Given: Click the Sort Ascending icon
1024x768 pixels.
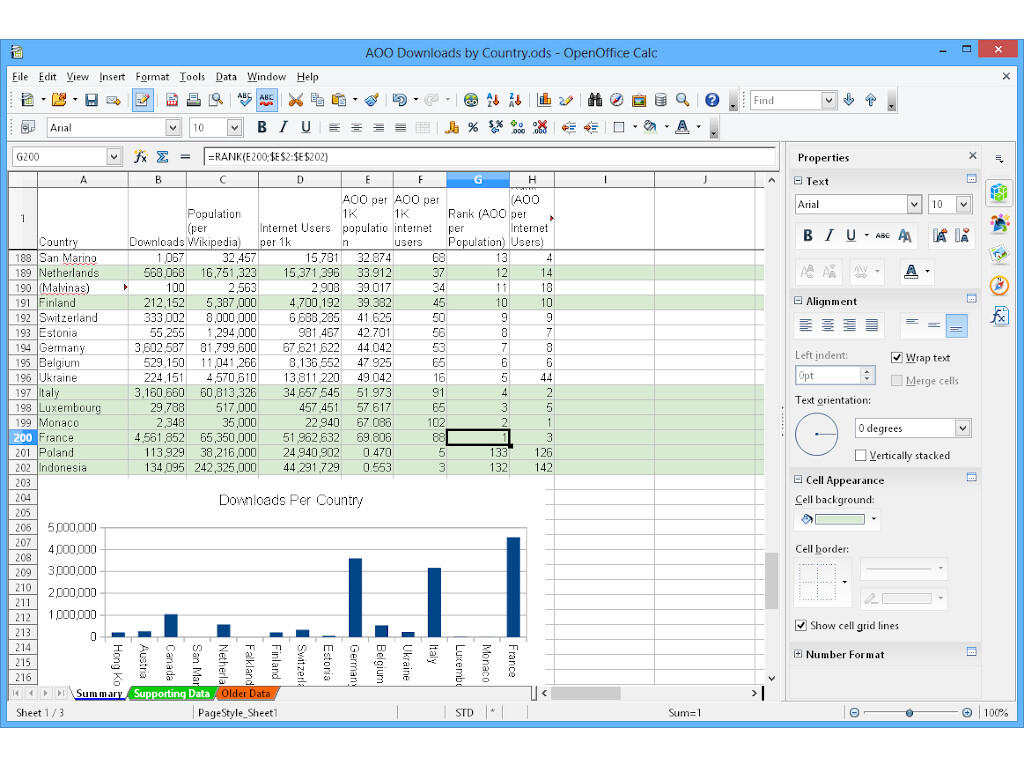Looking at the screenshot, I should tap(493, 100).
